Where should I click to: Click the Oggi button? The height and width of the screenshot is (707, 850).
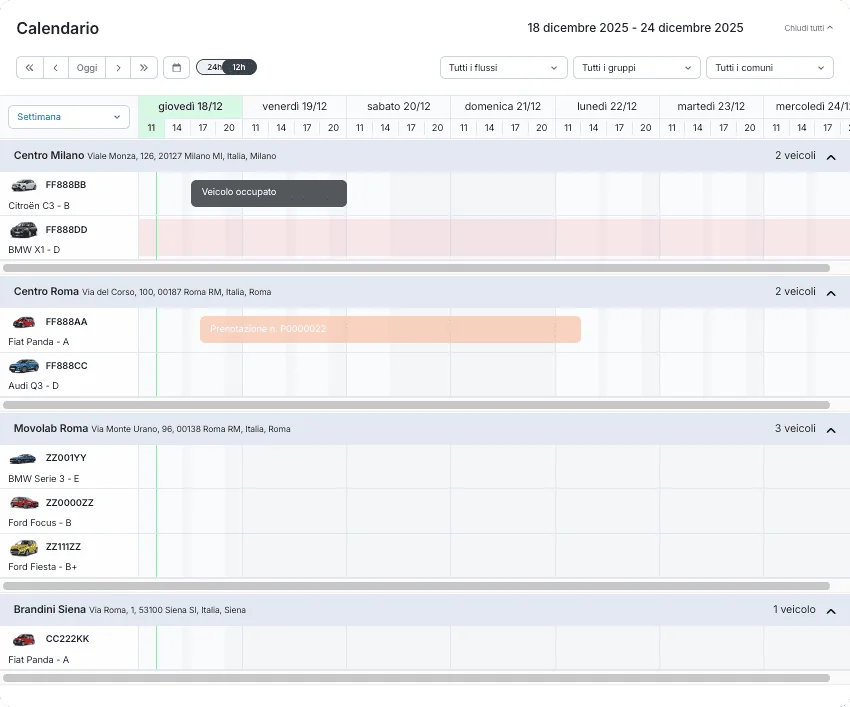click(87, 68)
